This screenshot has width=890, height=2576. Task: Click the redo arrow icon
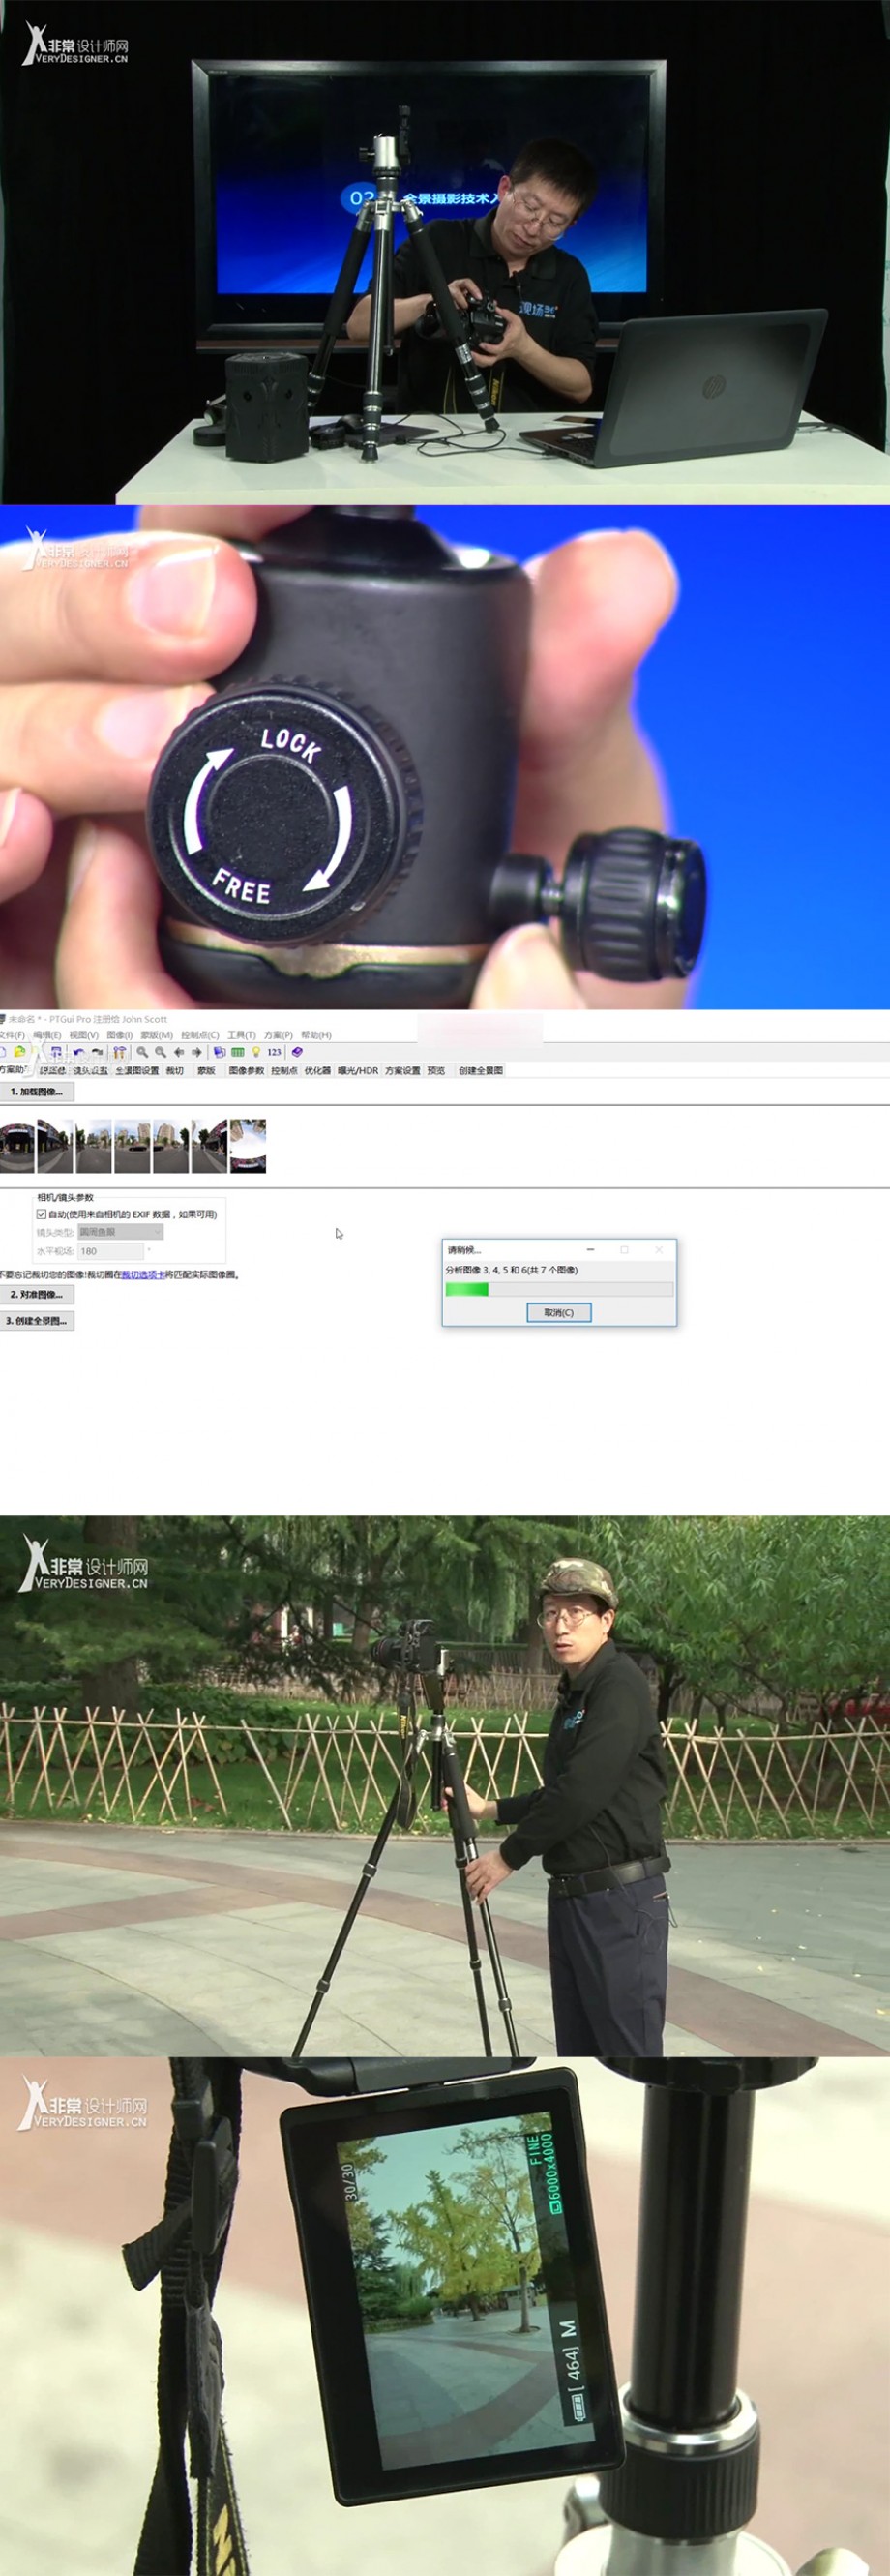tap(97, 1052)
